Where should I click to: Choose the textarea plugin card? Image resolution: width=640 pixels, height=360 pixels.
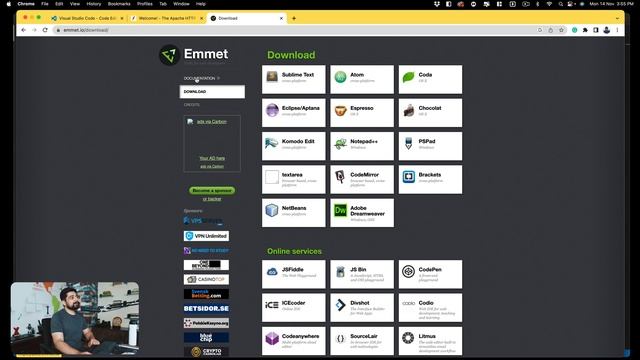pos(294,179)
